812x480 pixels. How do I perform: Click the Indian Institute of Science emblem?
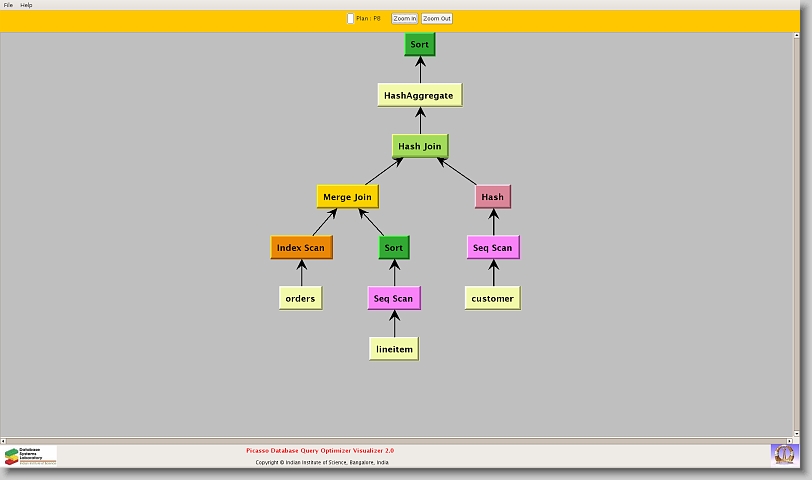tap(784, 454)
